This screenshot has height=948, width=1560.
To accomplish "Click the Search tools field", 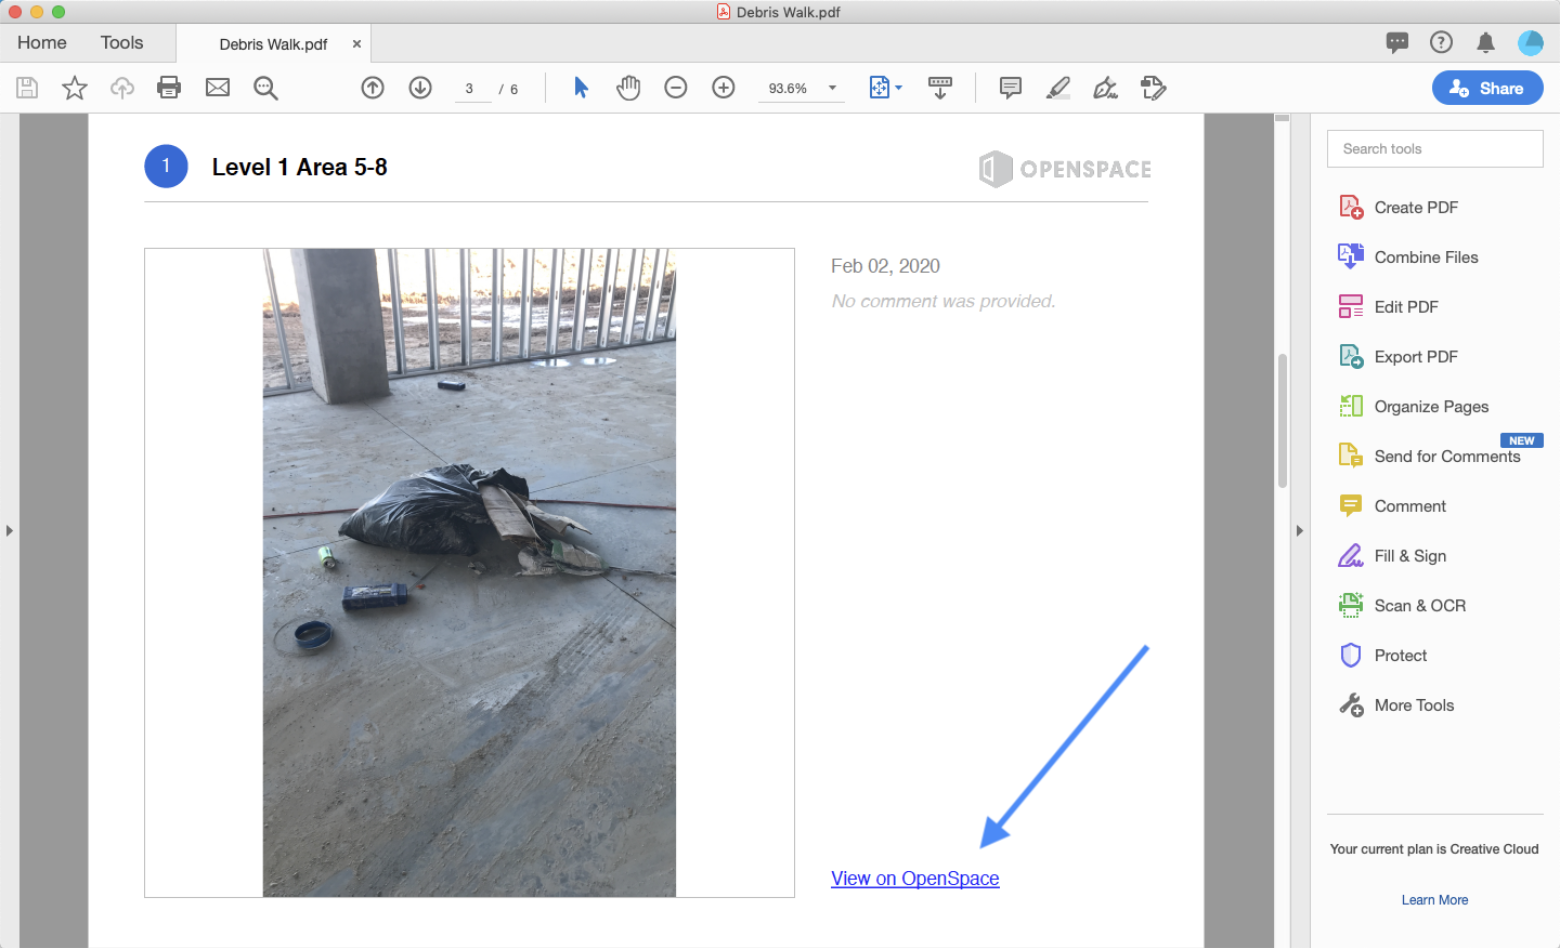I will tap(1434, 149).
